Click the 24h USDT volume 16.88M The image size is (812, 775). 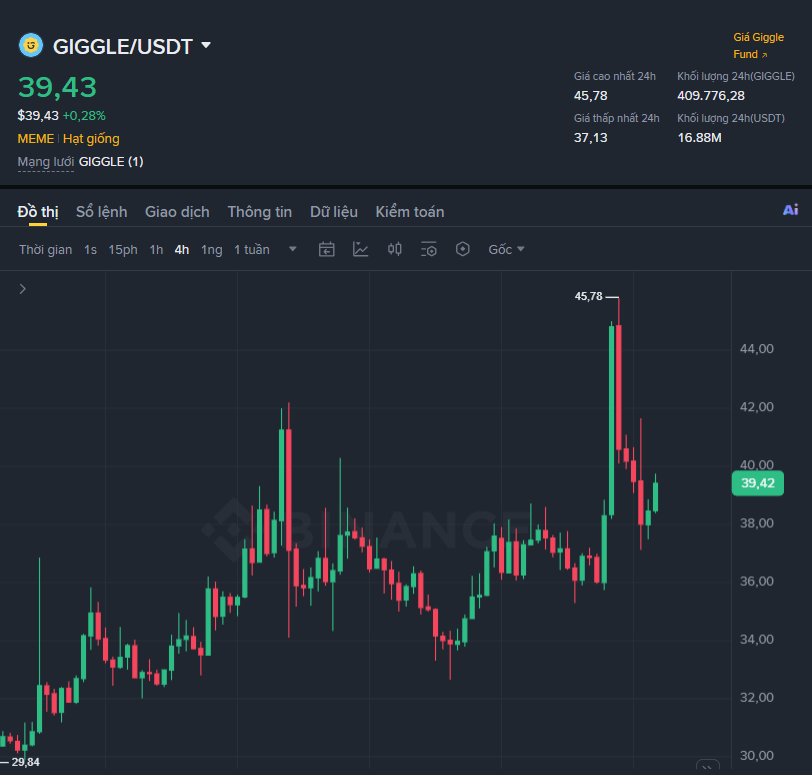700,138
